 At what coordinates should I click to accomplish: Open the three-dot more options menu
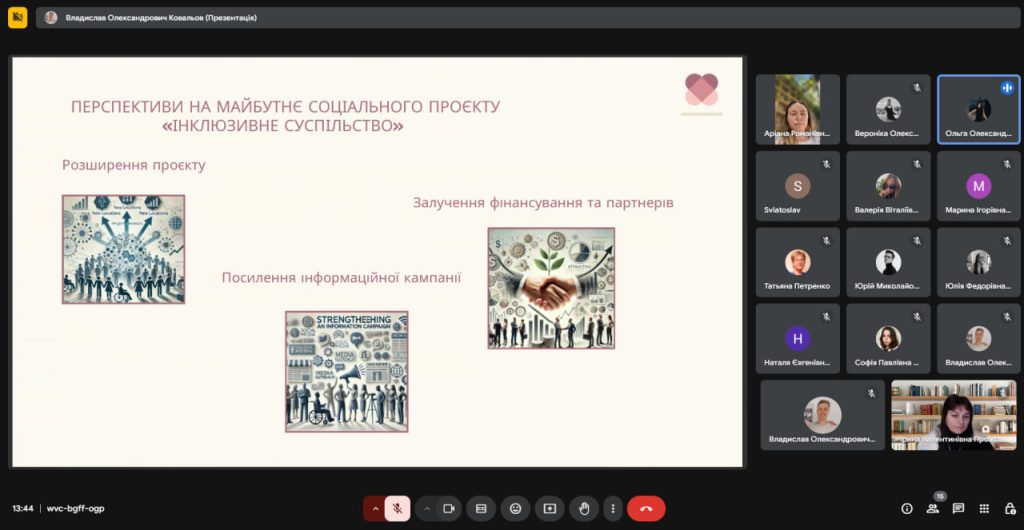pos(613,508)
